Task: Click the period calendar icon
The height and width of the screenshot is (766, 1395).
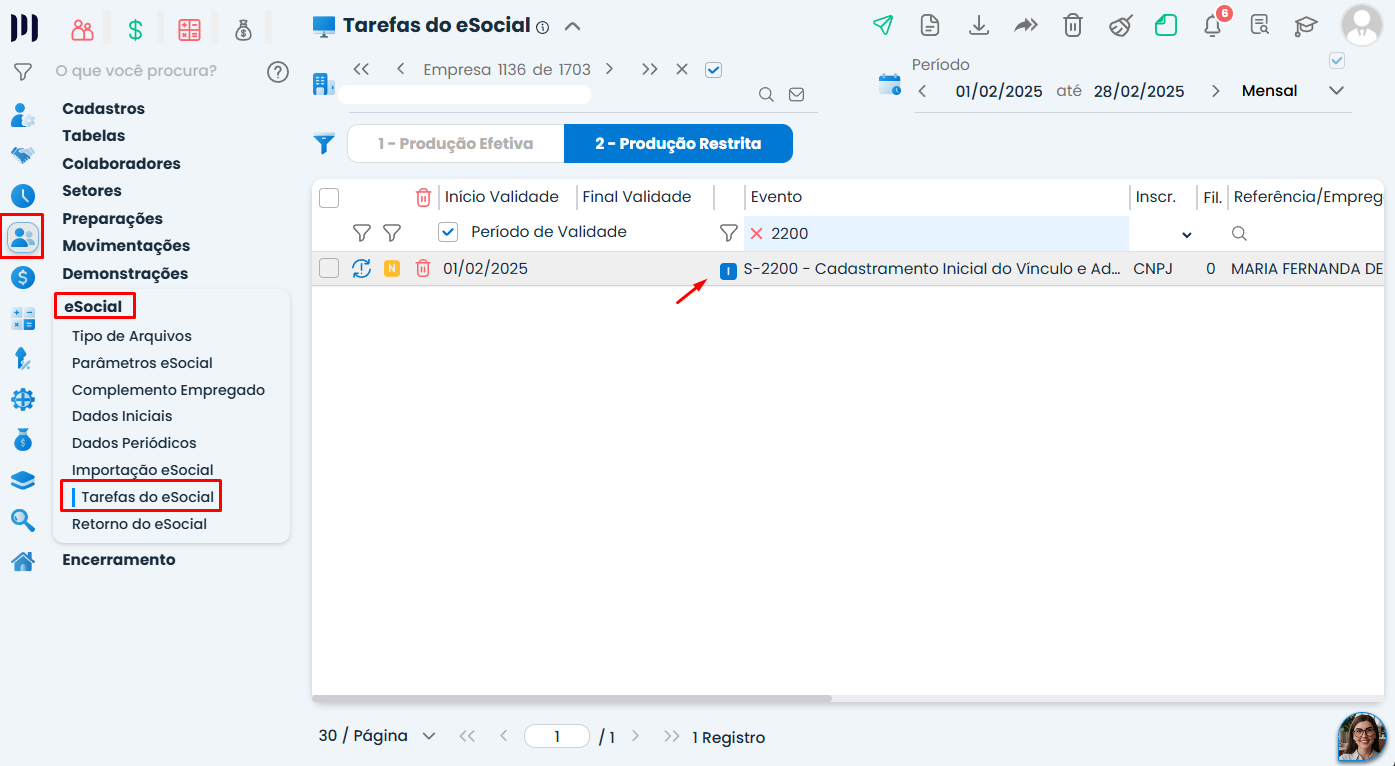Action: [889, 84]
